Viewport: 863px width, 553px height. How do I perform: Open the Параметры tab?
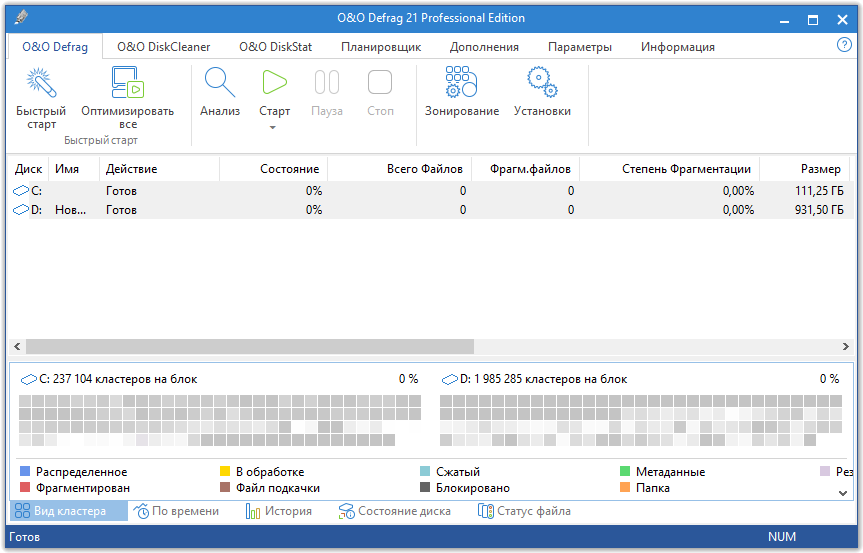tap(580, 47)
